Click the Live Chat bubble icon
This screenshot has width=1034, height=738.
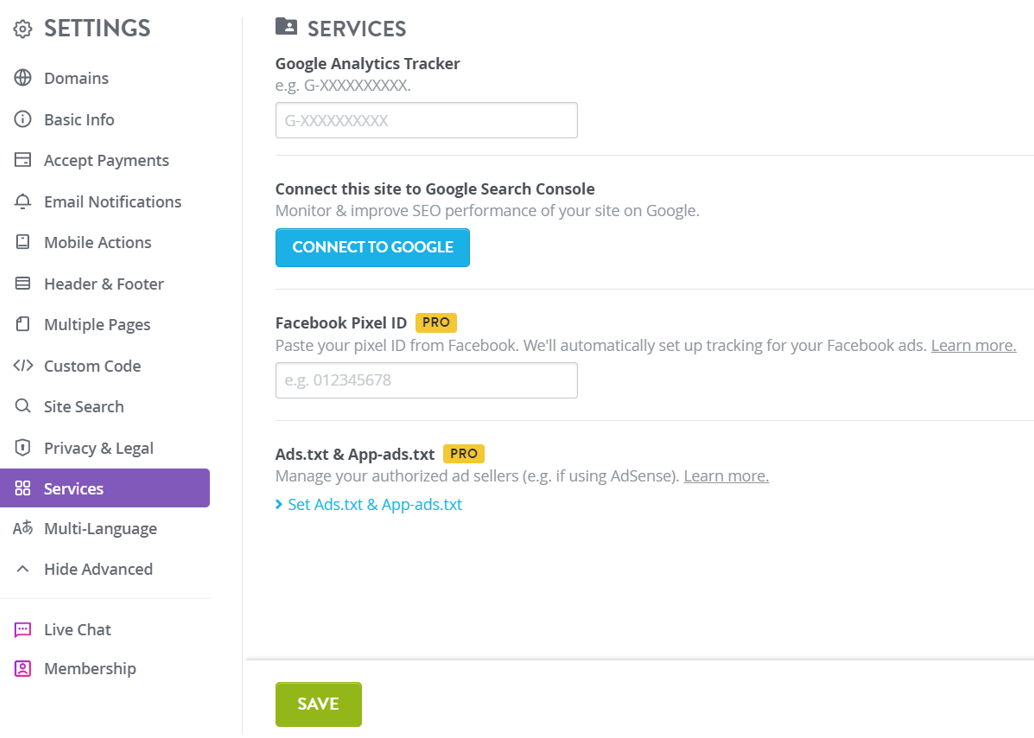pos(23,630)
